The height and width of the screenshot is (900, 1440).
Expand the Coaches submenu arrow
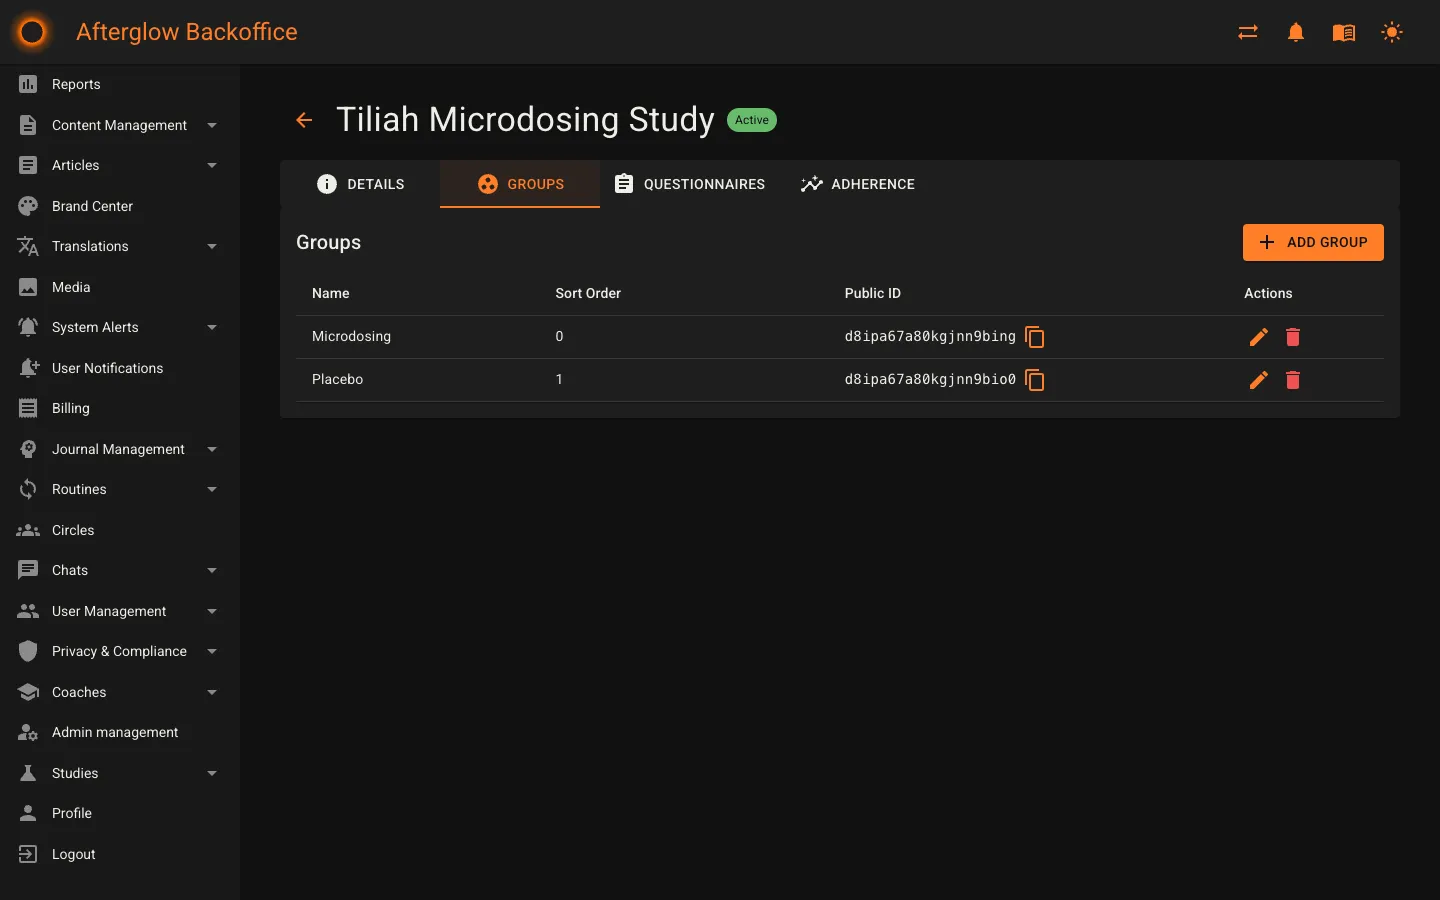(x=212, y=692)
